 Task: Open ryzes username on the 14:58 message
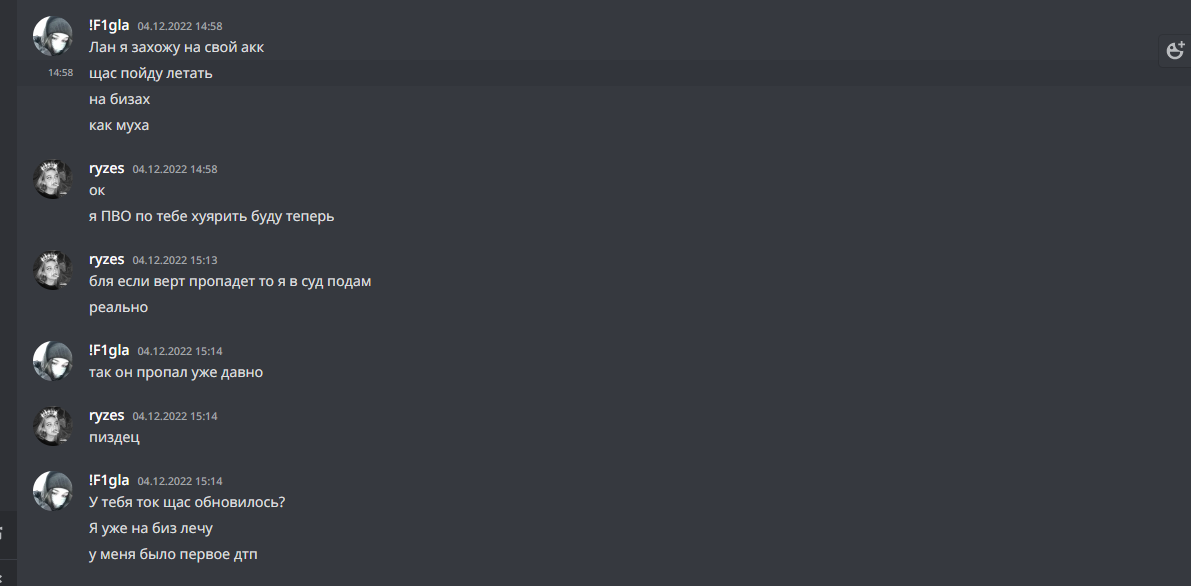tap(107, 168)
